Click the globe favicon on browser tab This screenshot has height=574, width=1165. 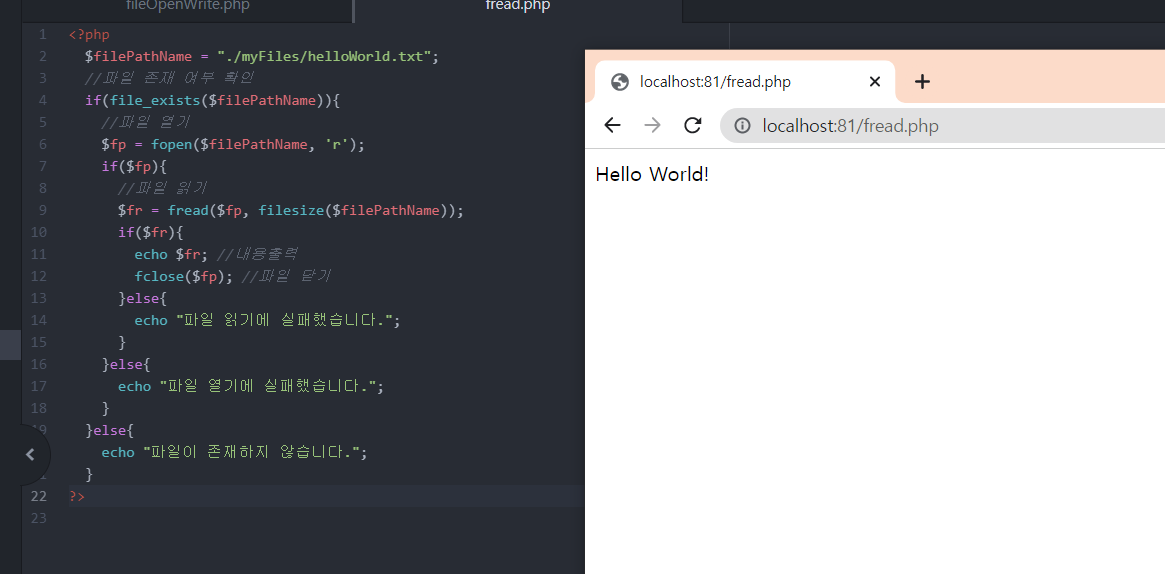point(620,82)
